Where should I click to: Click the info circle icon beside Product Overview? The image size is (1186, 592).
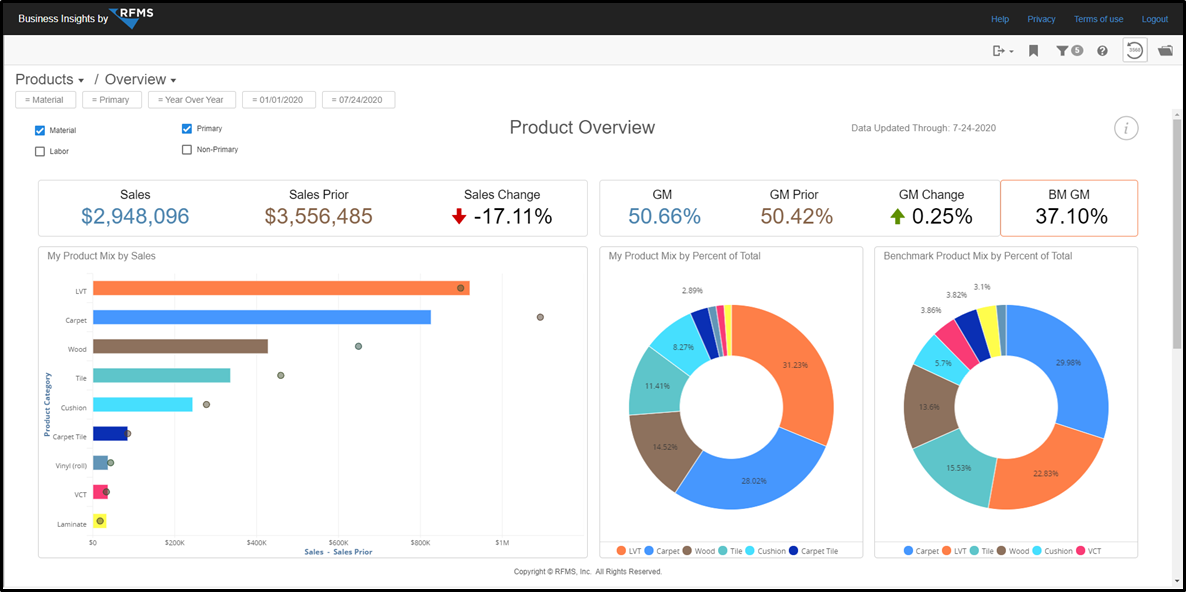coord(1126,128)
